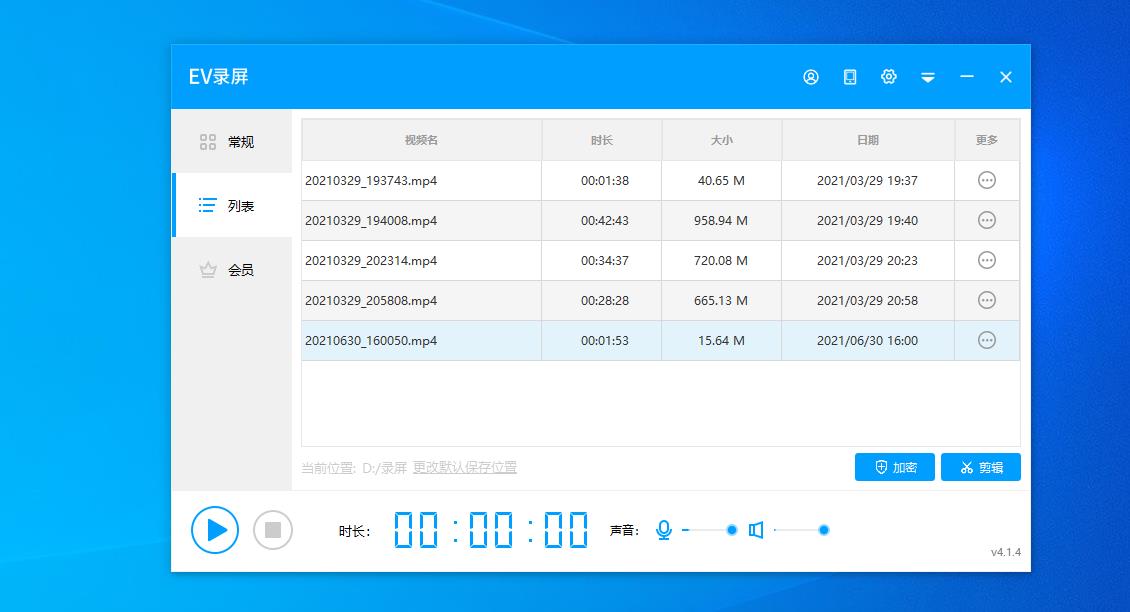Screen dimensions: 1130x612
Task: Open more options for 20210329_193743.mp4
Action: (x=987, y=181)
